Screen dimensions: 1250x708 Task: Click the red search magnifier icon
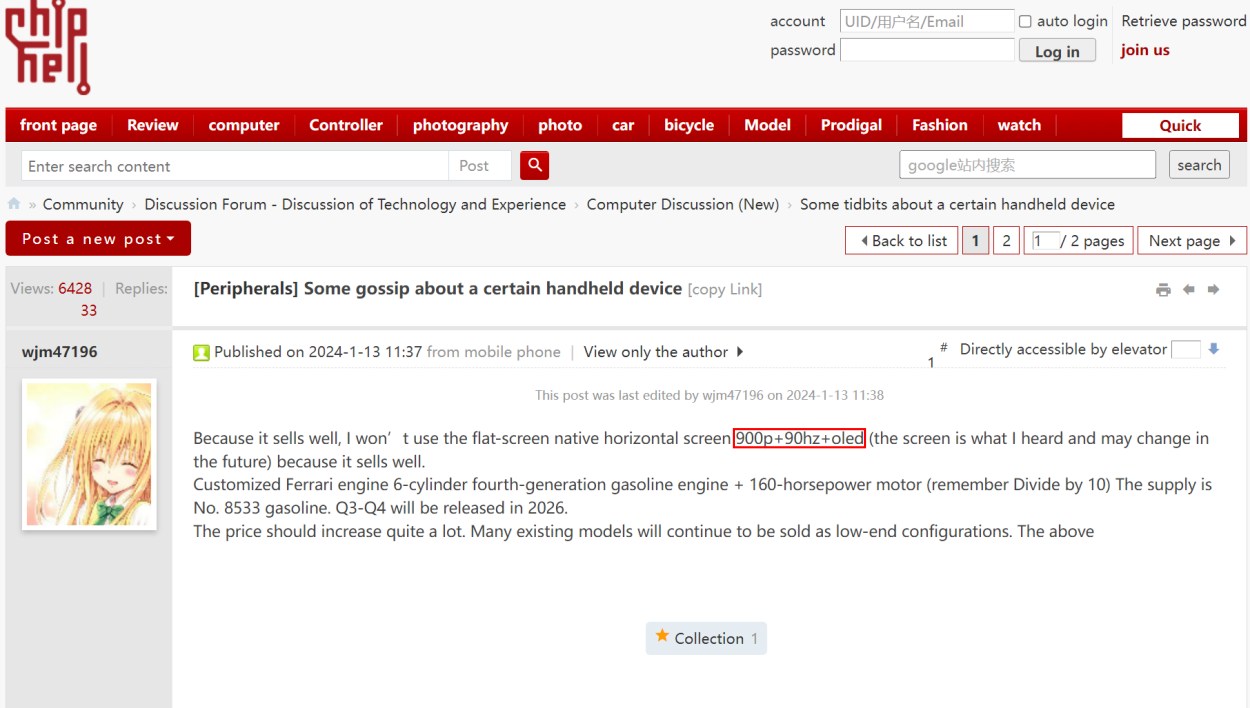coord(535,165)
